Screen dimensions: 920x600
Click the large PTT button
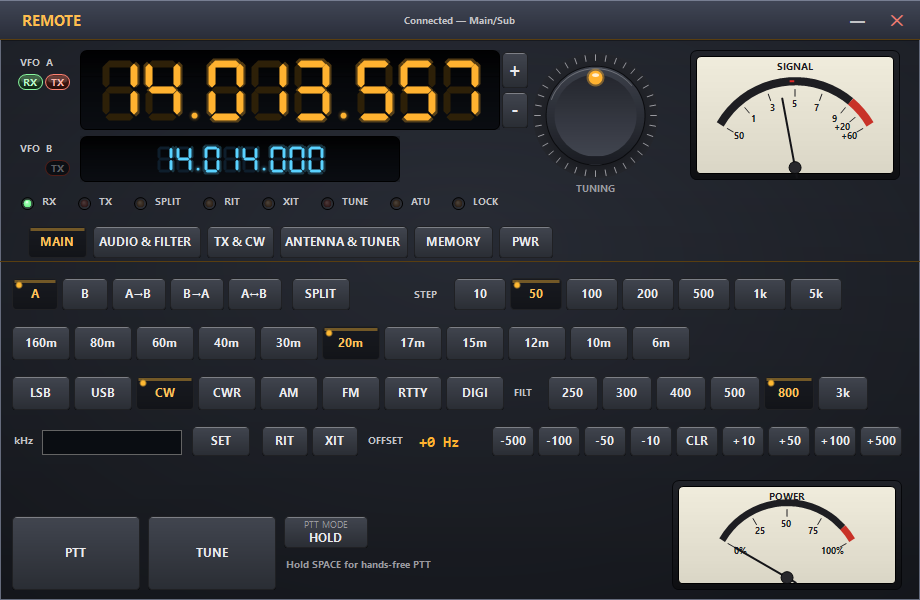76,552
